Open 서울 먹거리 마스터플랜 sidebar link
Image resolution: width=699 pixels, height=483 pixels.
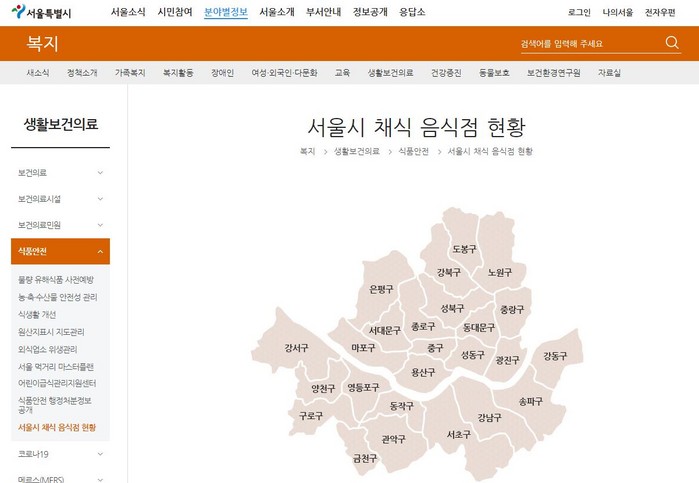pos(56,367)
